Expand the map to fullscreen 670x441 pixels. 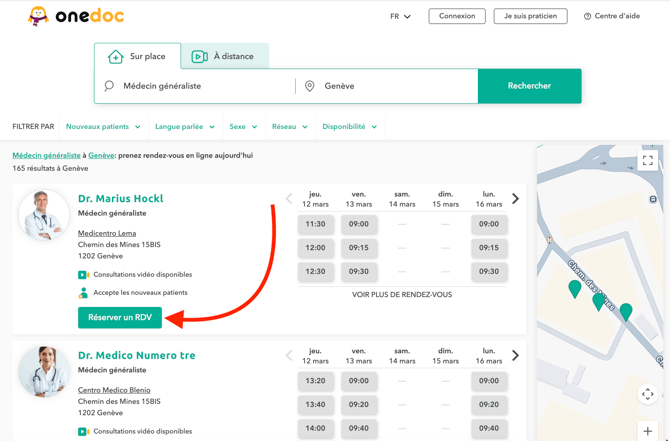tap(647, 160)
